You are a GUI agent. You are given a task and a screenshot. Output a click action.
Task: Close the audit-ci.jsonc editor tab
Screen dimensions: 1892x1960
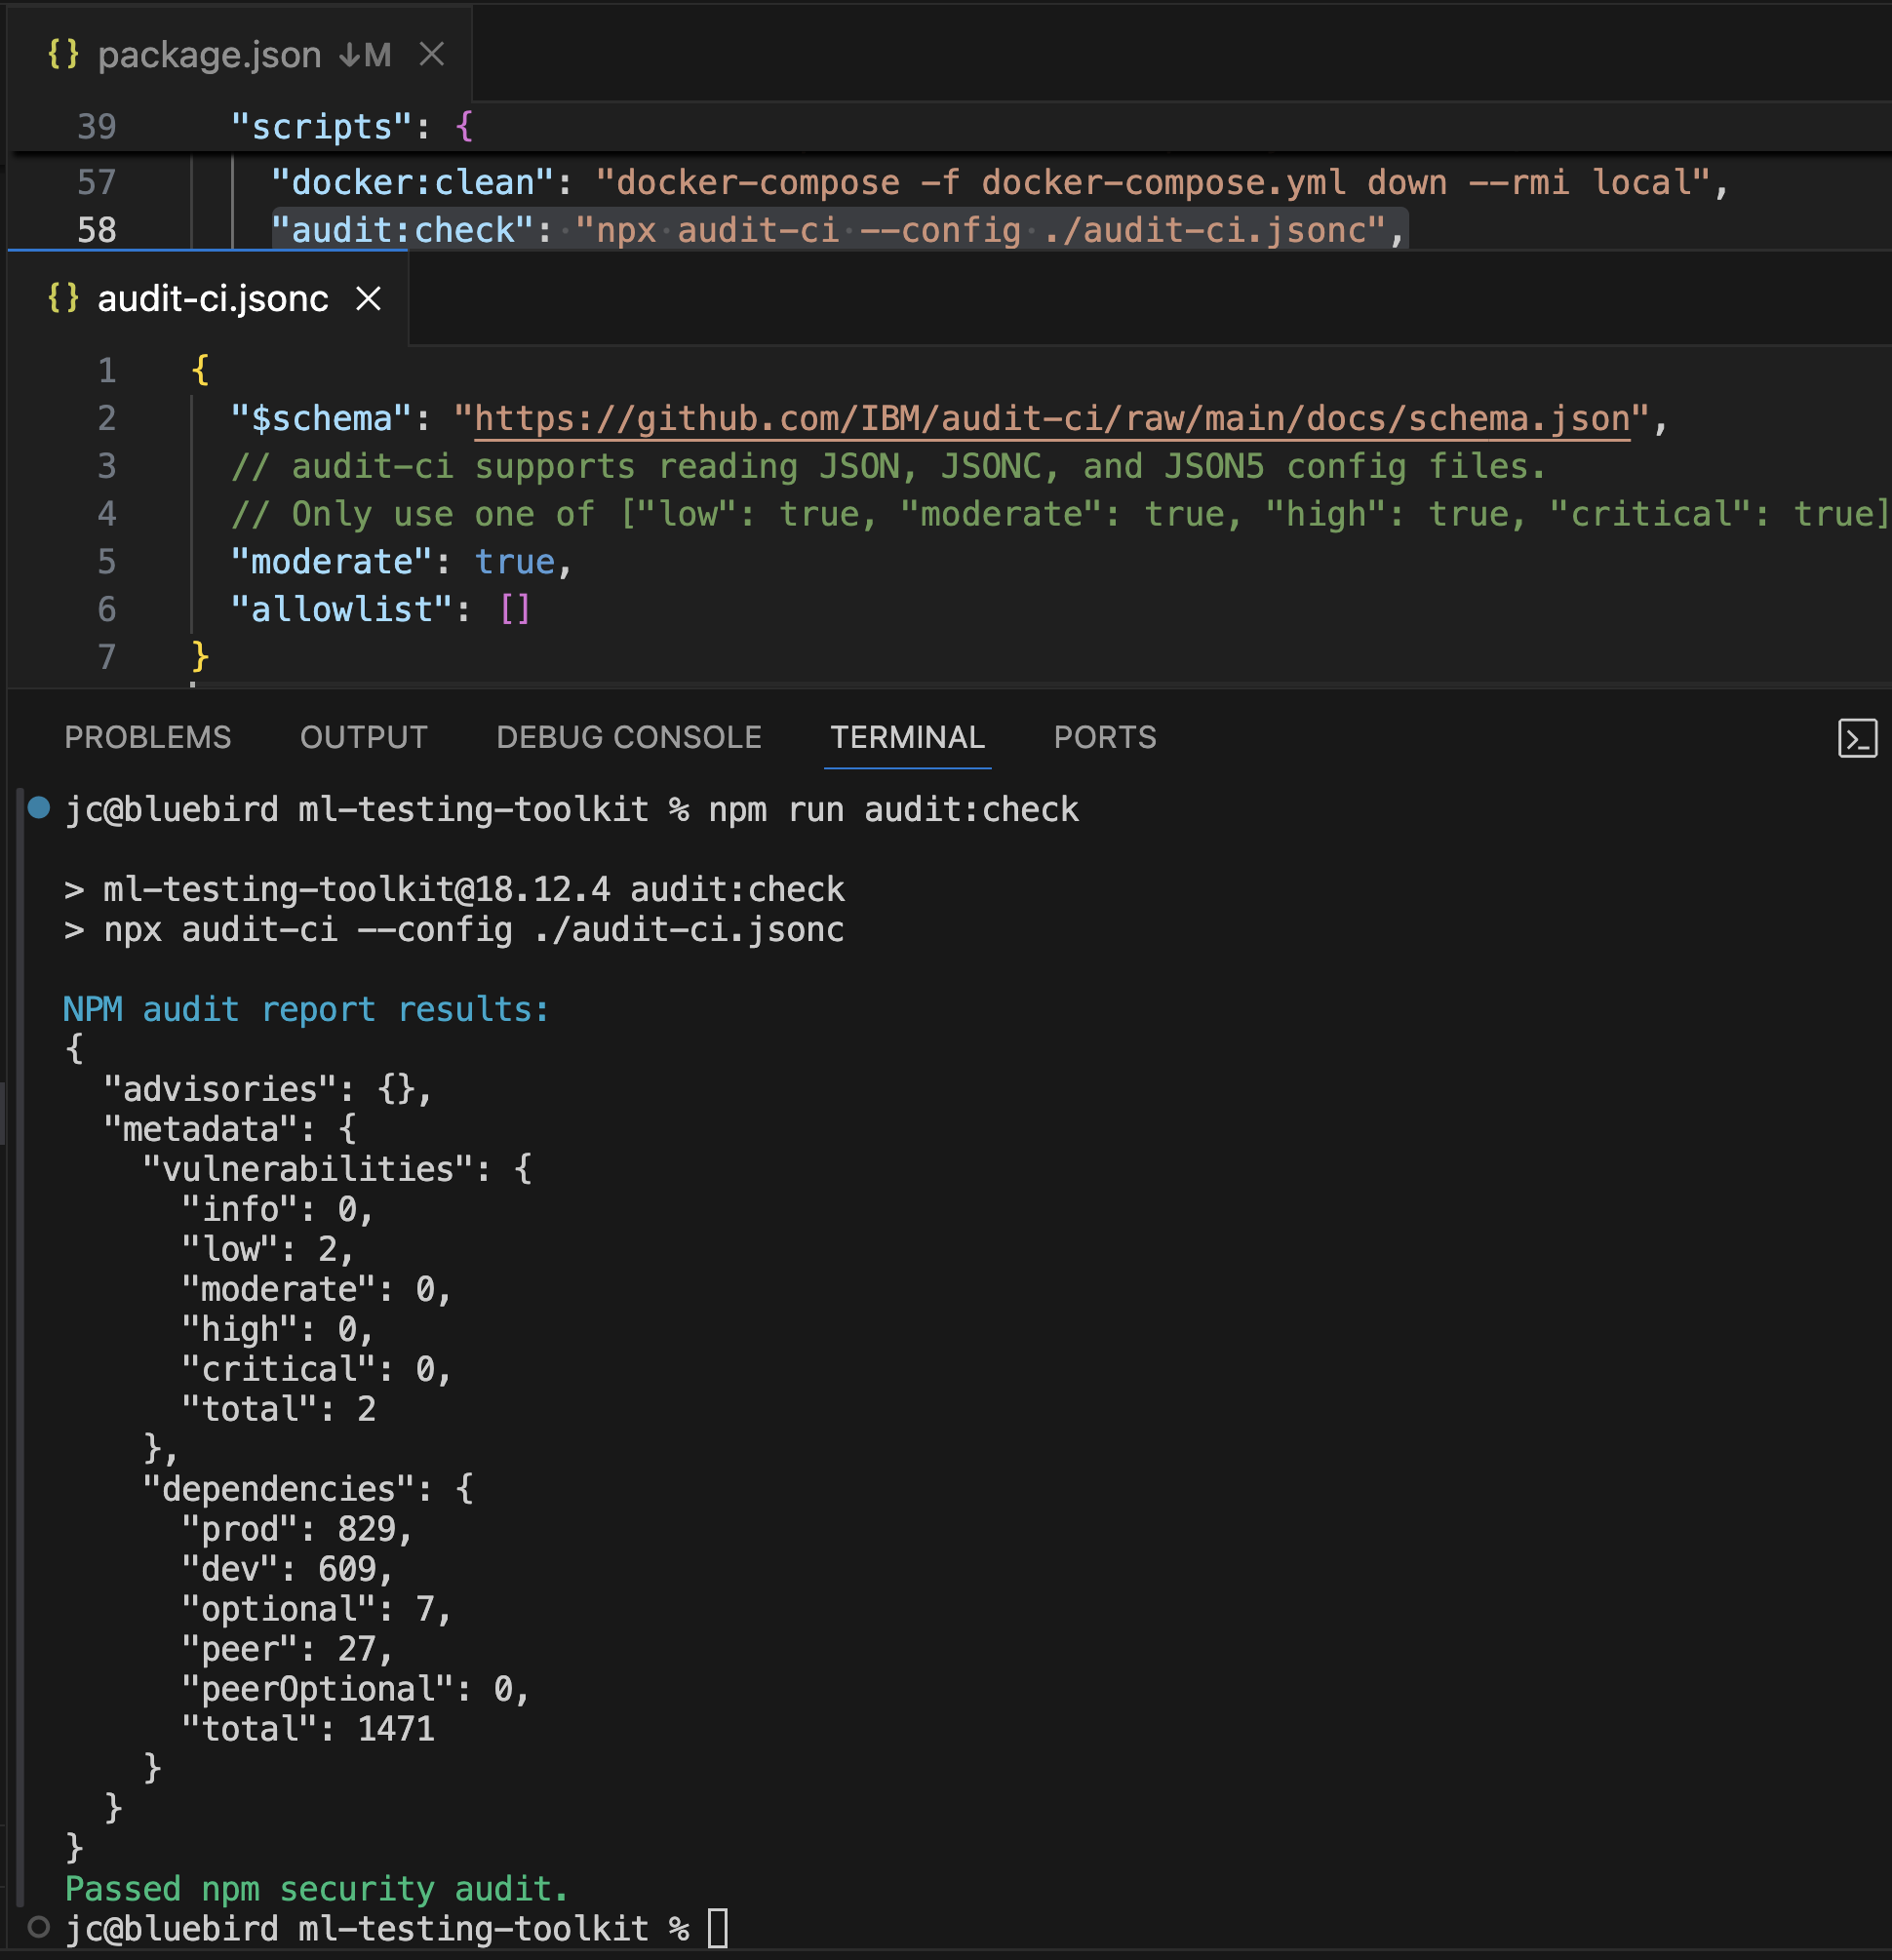[x=369, y=298]
